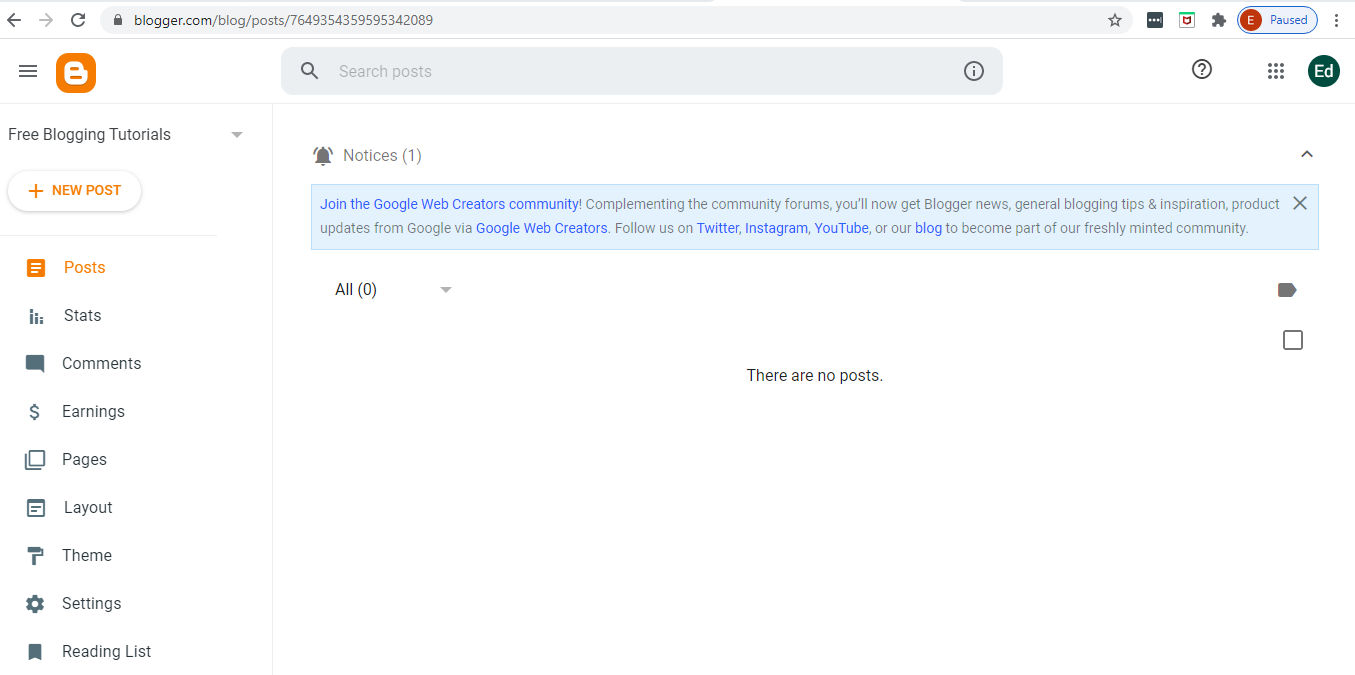Click the dark password manager extension icon

pyautogui.click(x=1155, y=20)
